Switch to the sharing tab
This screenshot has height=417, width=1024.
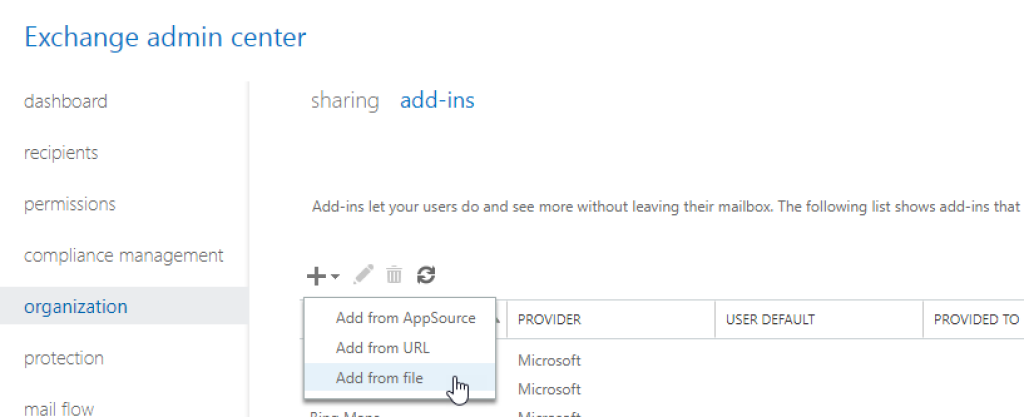pos(345,100)
